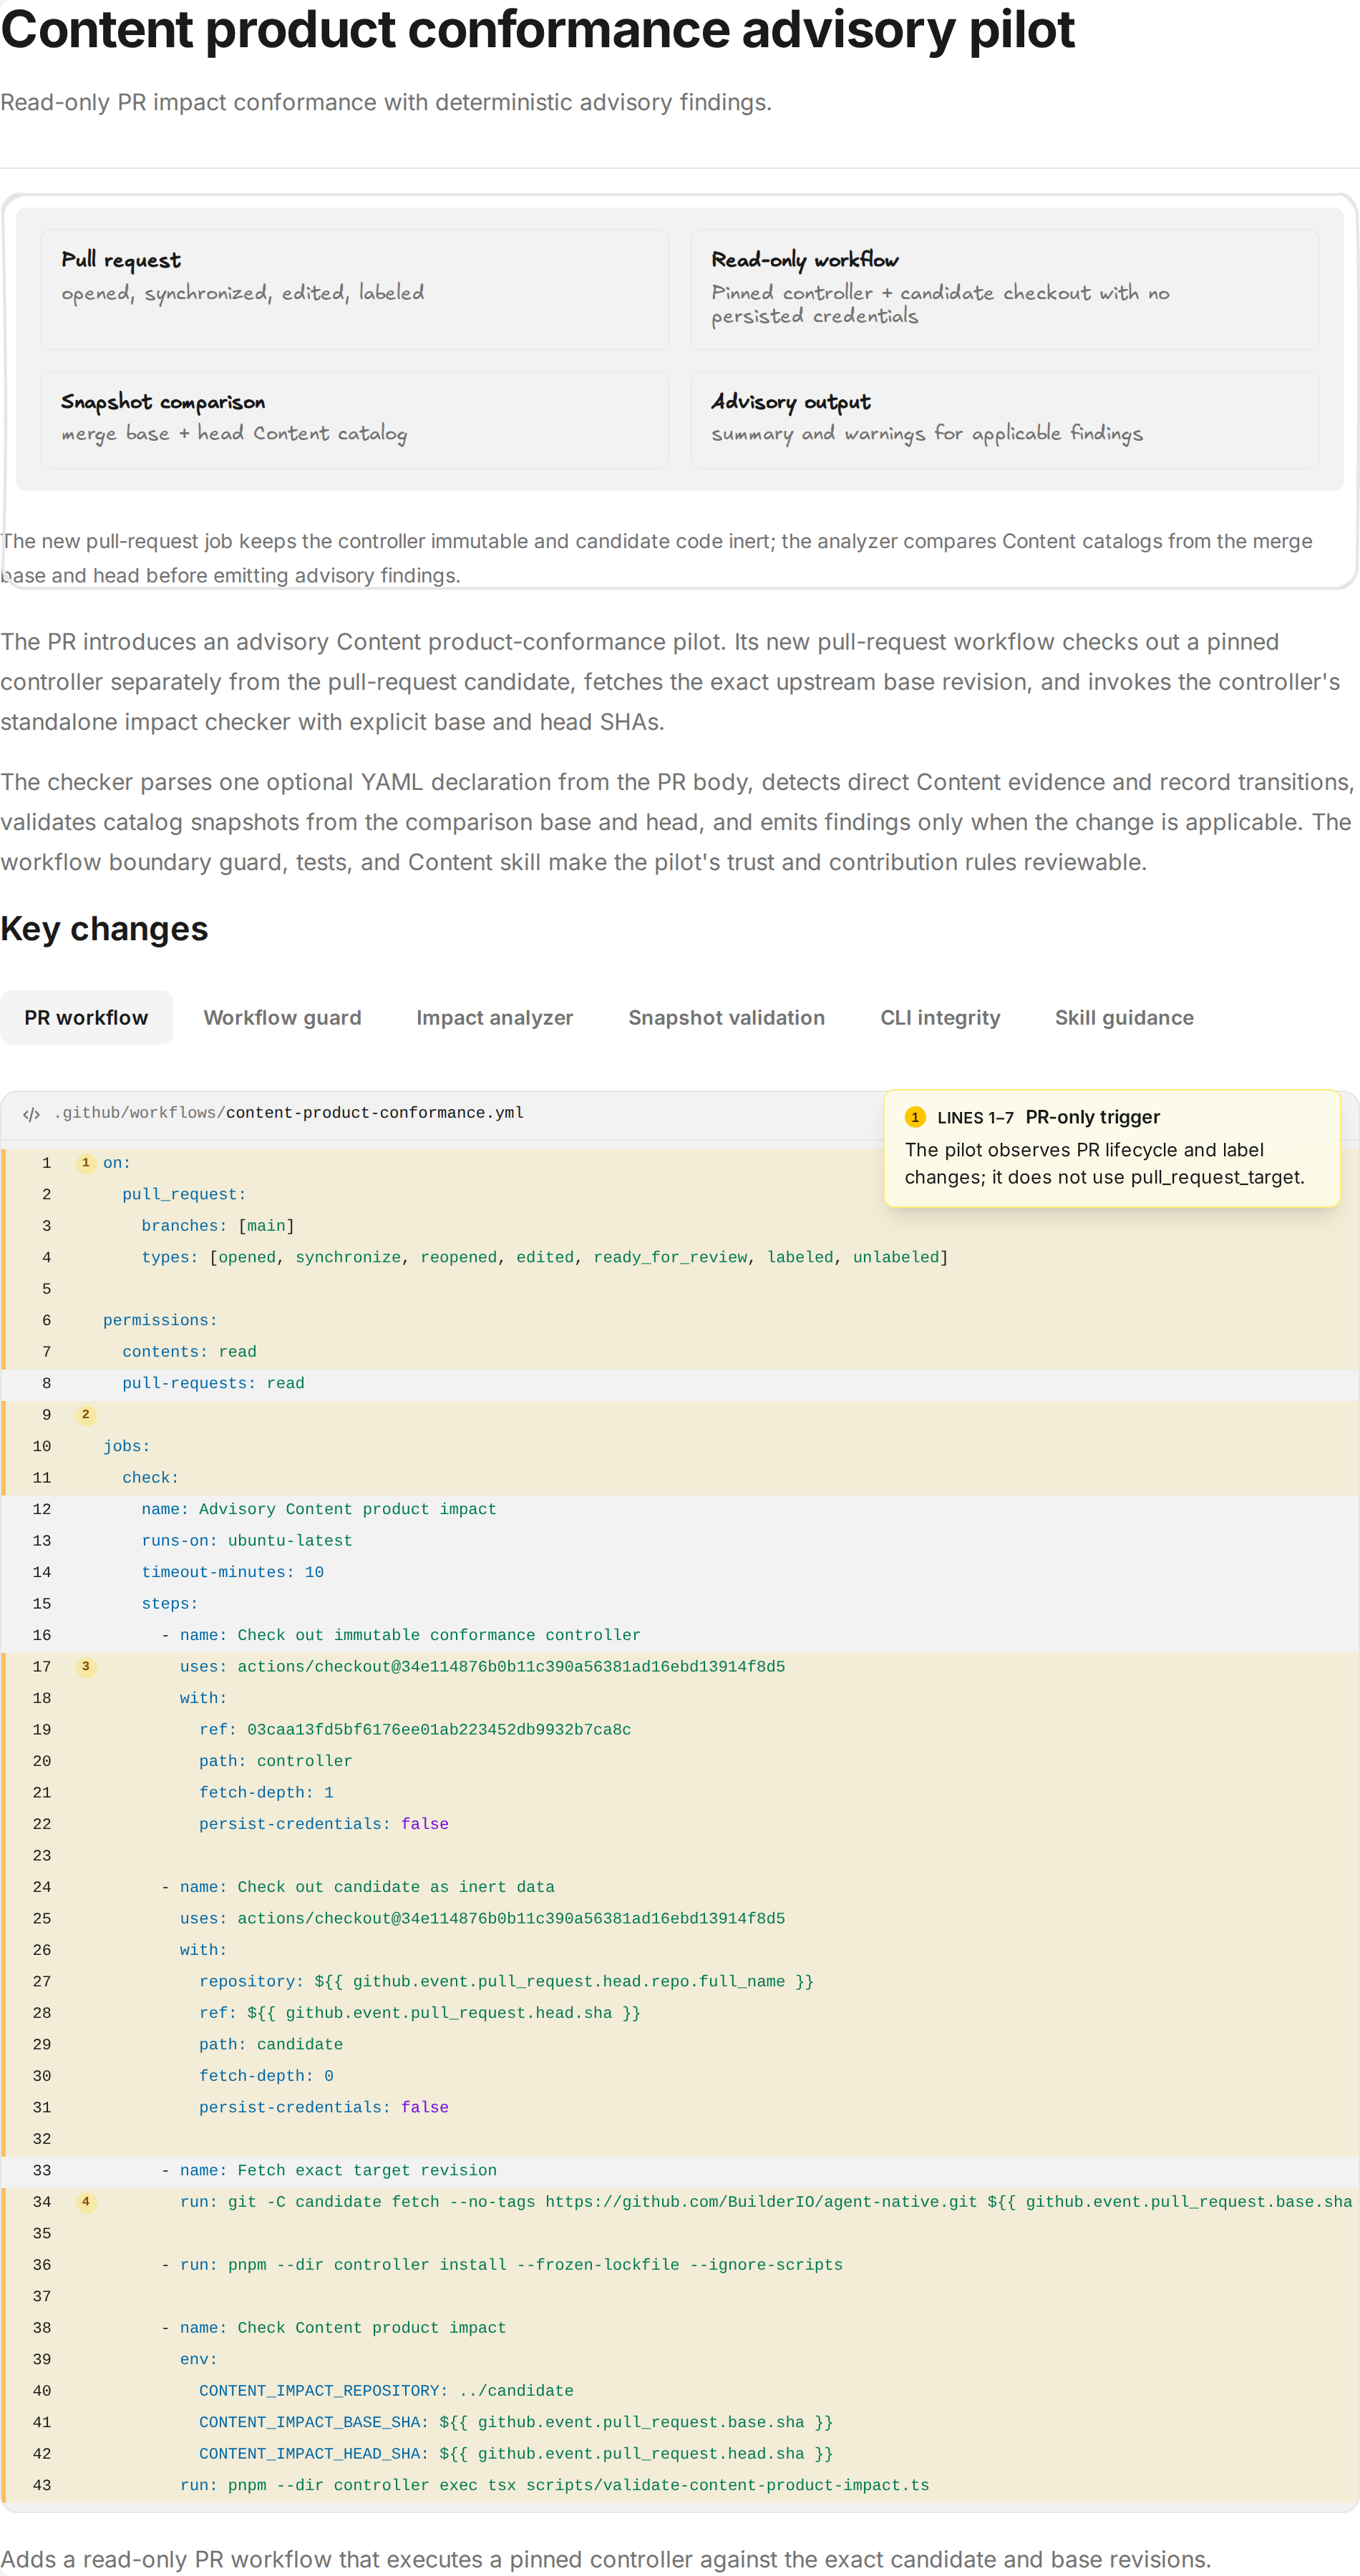Click line 29 'path: candidate'
This screenshot has height=2576, width=1360.
(x=270, y=2044)
